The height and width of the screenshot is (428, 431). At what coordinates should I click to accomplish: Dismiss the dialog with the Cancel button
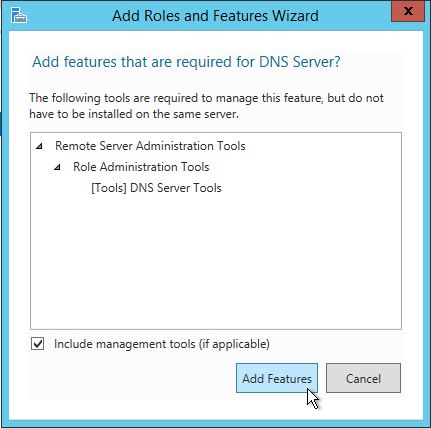pyautogui.click(x=363, y=378)
